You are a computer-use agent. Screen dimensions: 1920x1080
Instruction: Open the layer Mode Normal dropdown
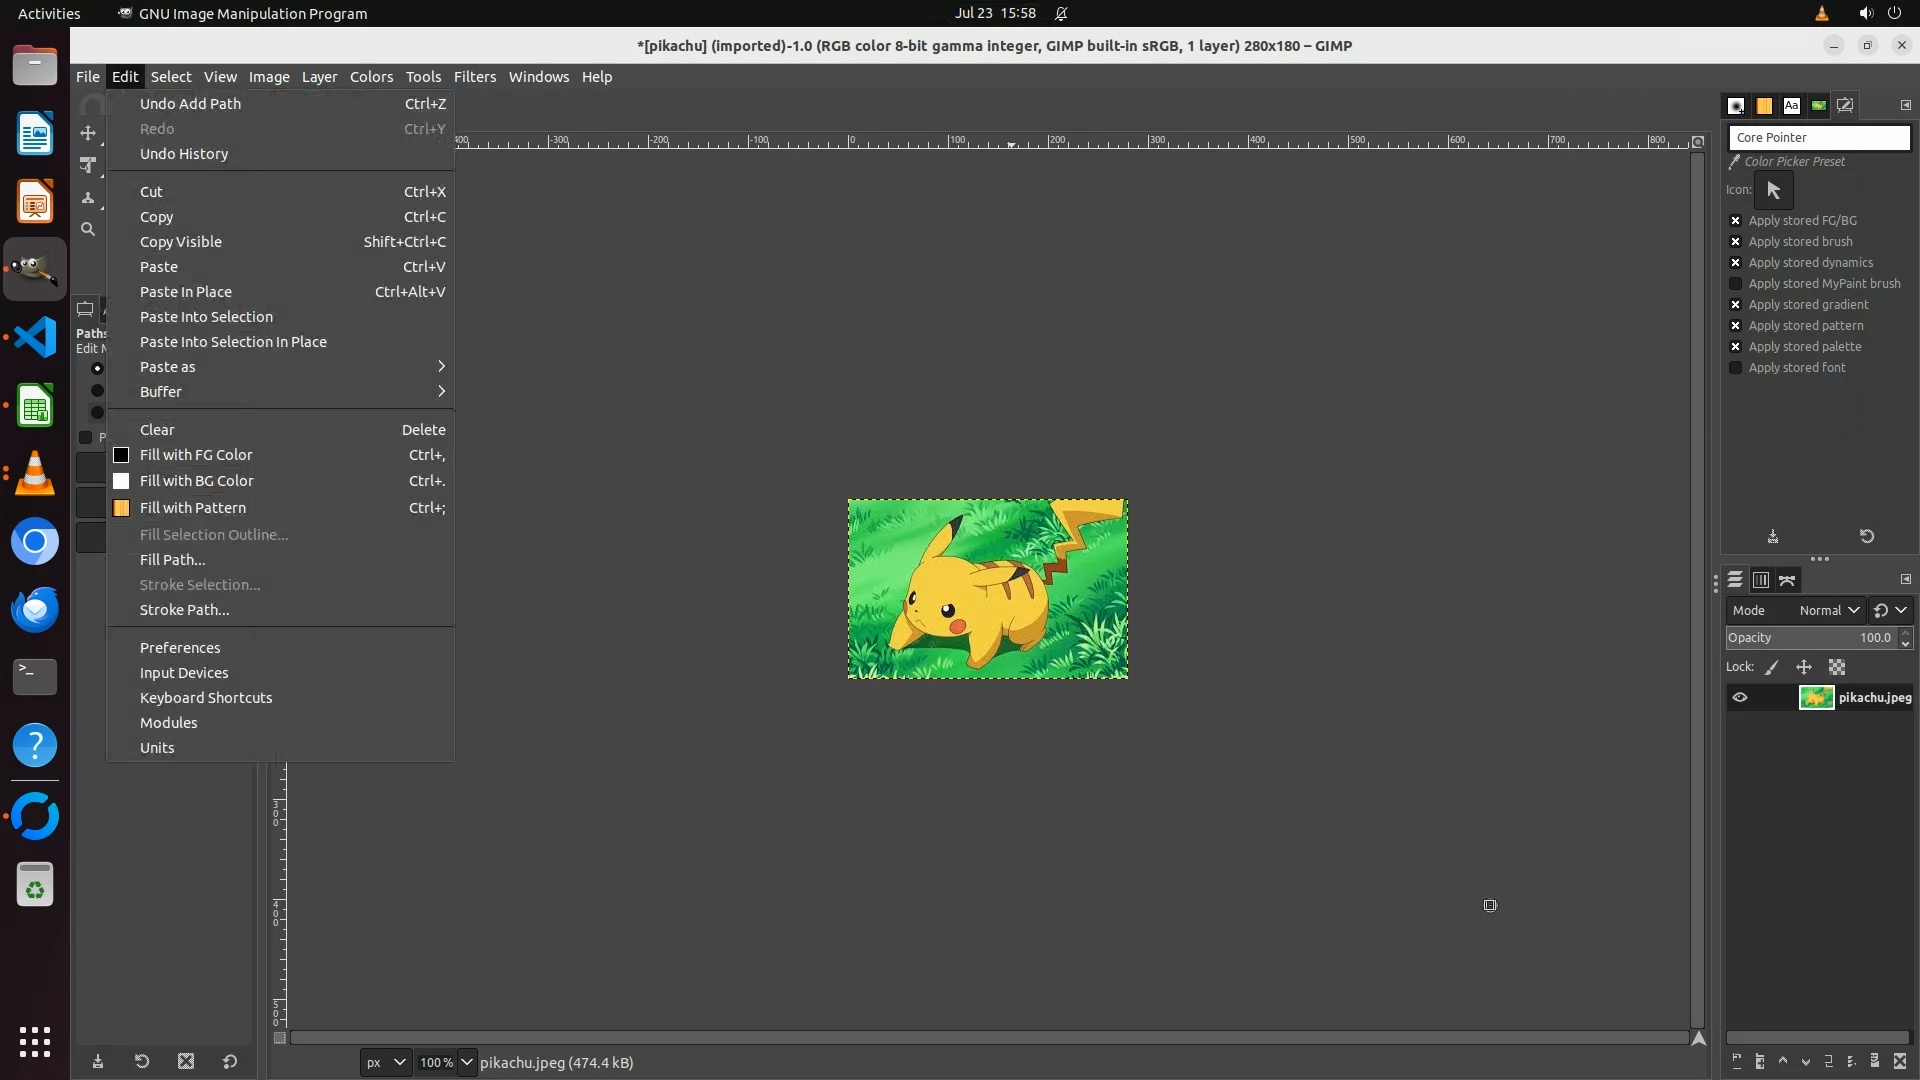tap(1828, 610)
